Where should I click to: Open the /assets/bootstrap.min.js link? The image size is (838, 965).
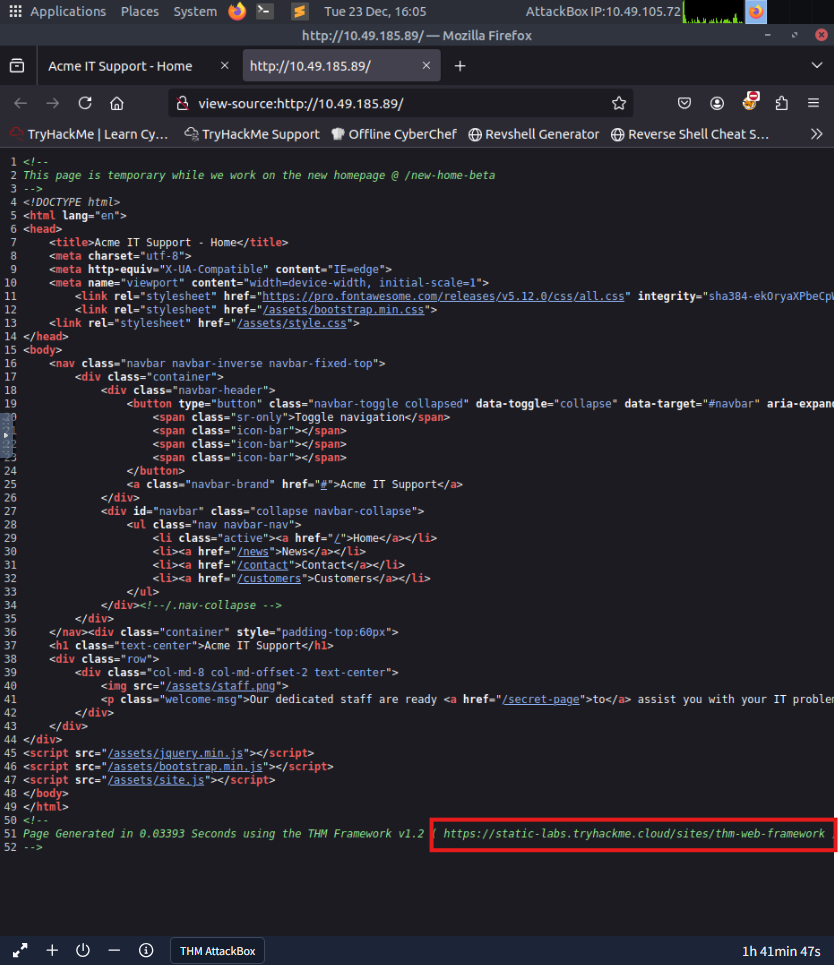(x=185, y=766)
